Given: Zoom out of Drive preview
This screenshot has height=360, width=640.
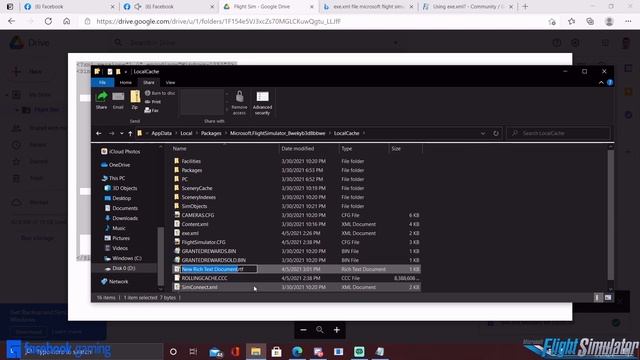Looking at the screenshot, I should point(303,330).
